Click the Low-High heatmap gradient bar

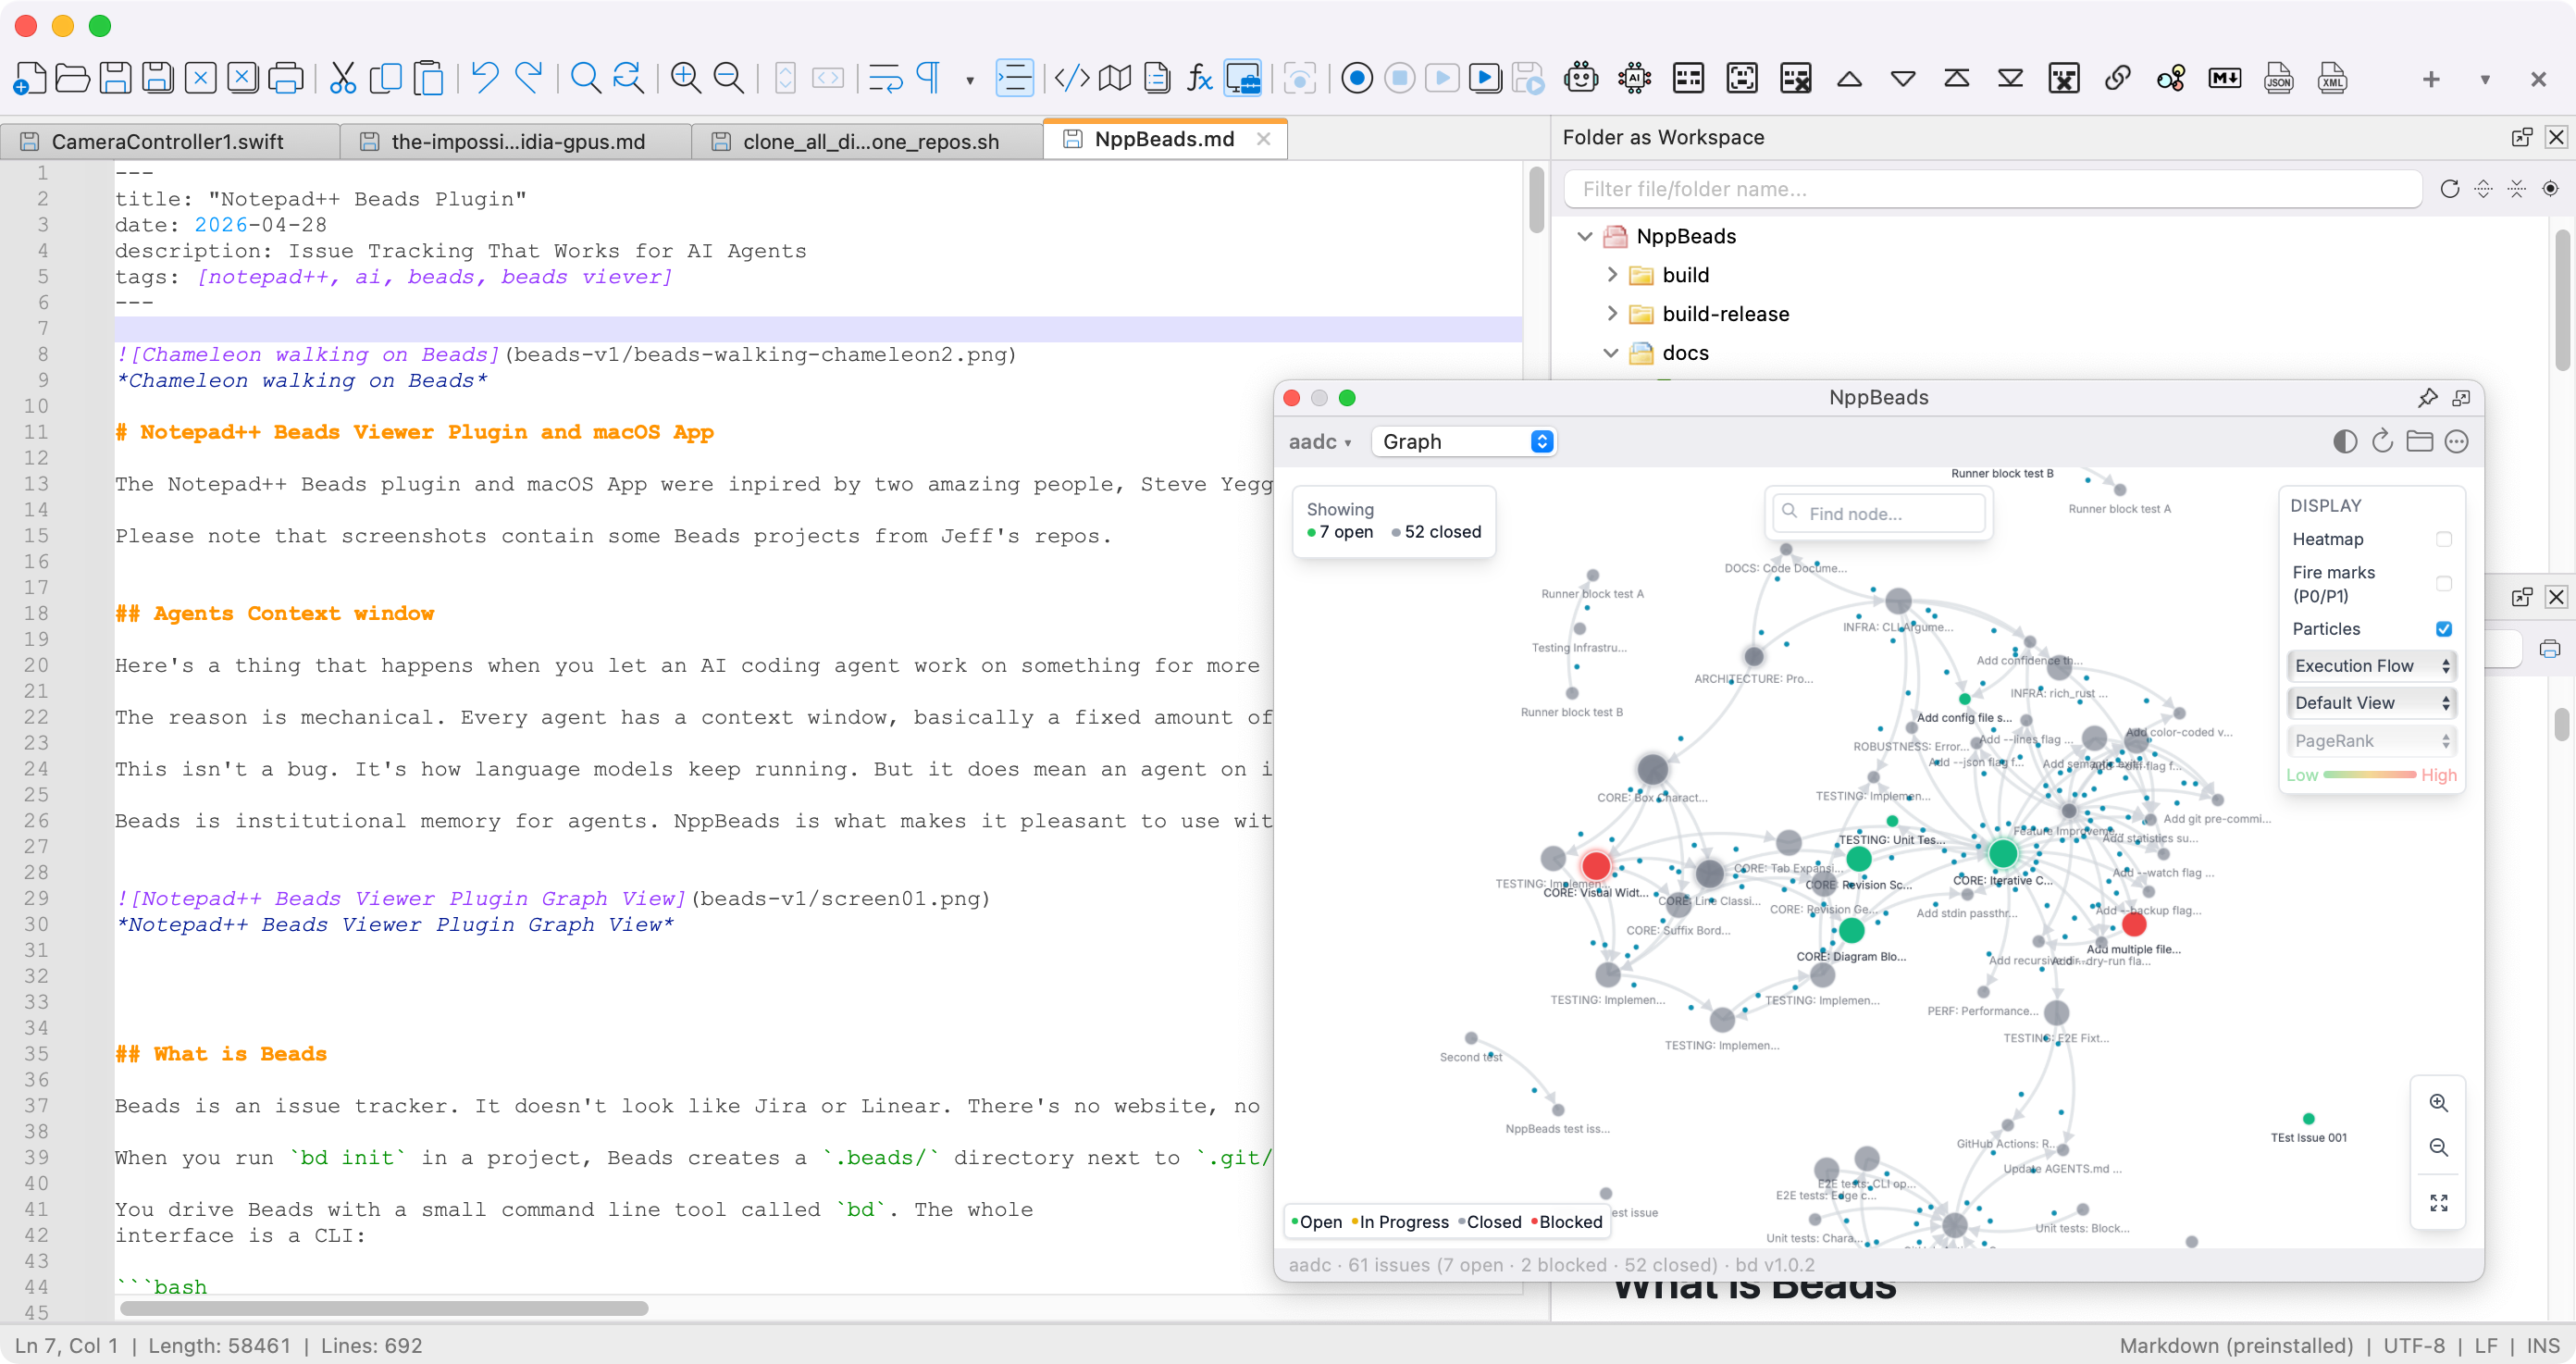point(2369,776)
